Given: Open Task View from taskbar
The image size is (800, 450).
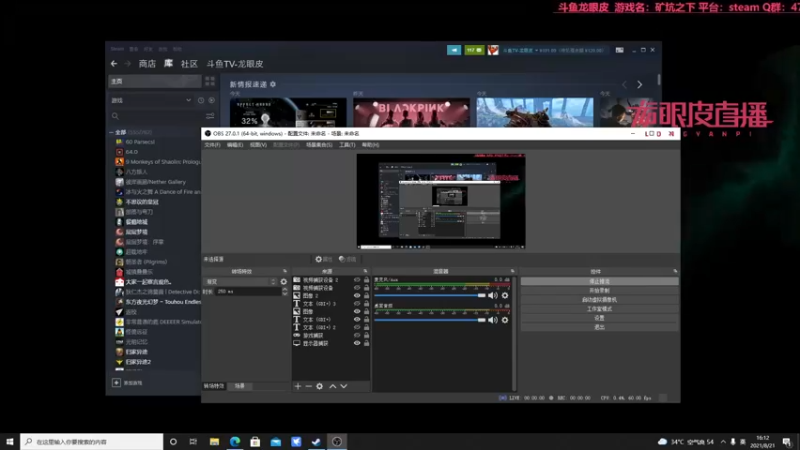Looking at the screenshot, I should point(193,442).
